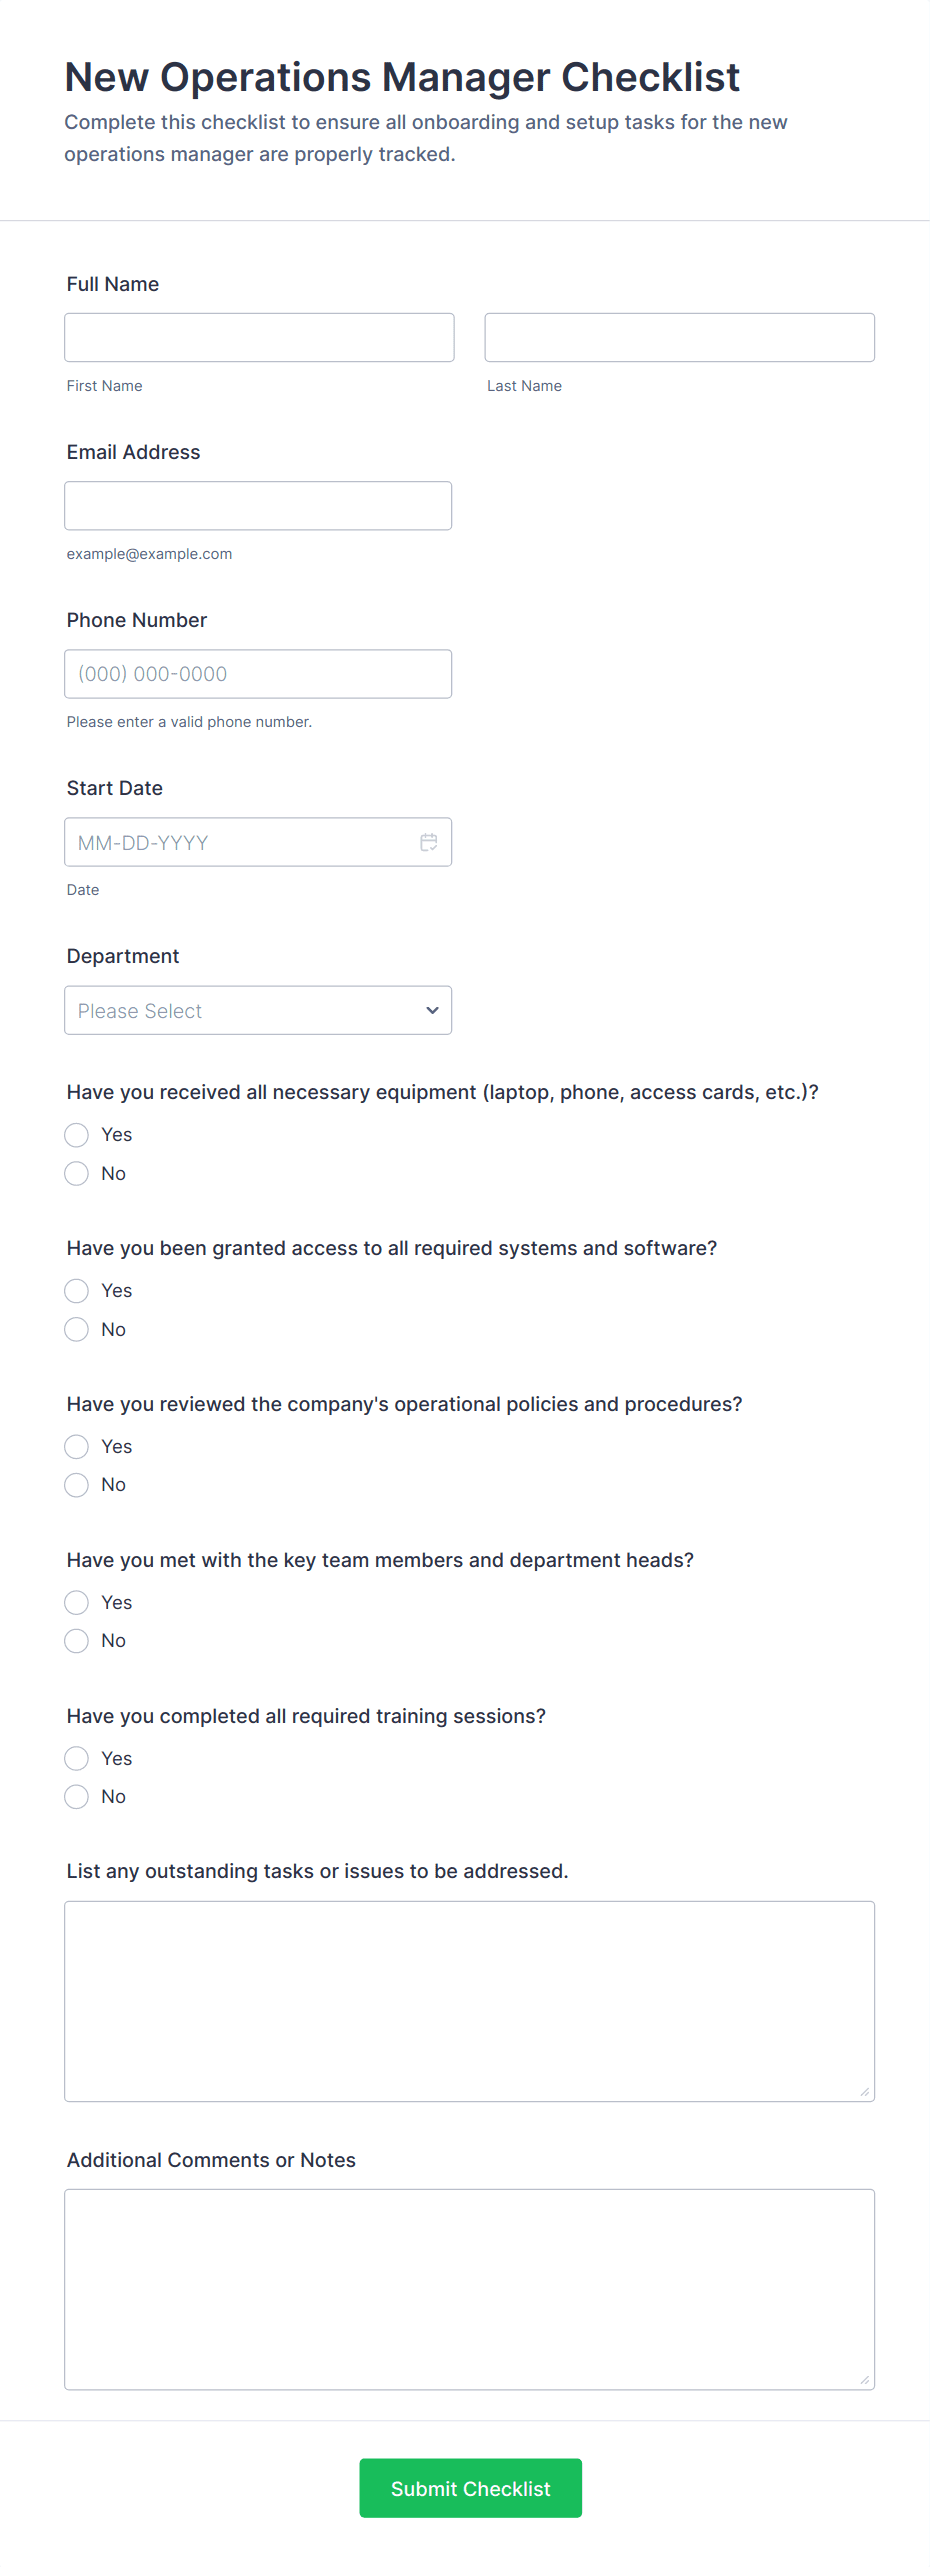Screen dimensions: 930x2567
Task: Click the Start Date MM-DD-YYYY field
Action: tap(240, 842)
